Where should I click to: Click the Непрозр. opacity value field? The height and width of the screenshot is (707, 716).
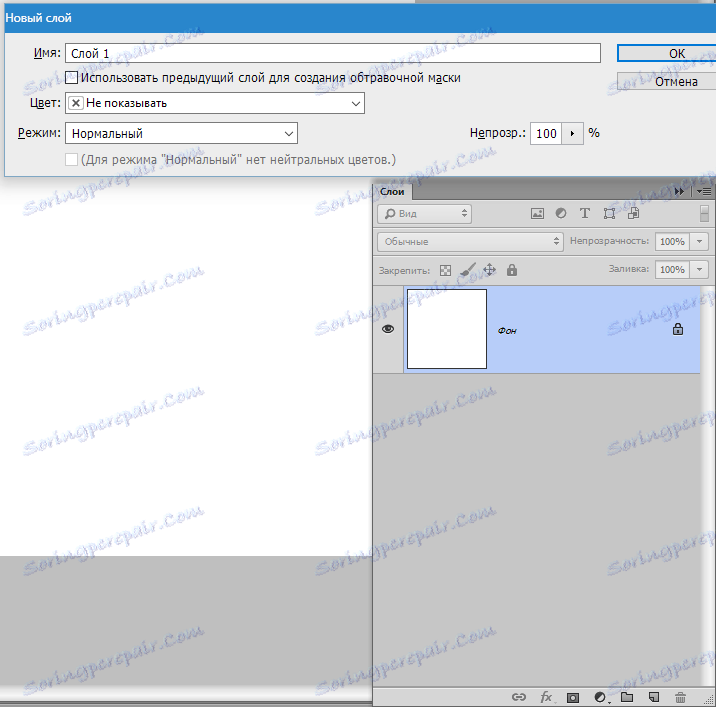pyautogui.click(x=546, y=133)
